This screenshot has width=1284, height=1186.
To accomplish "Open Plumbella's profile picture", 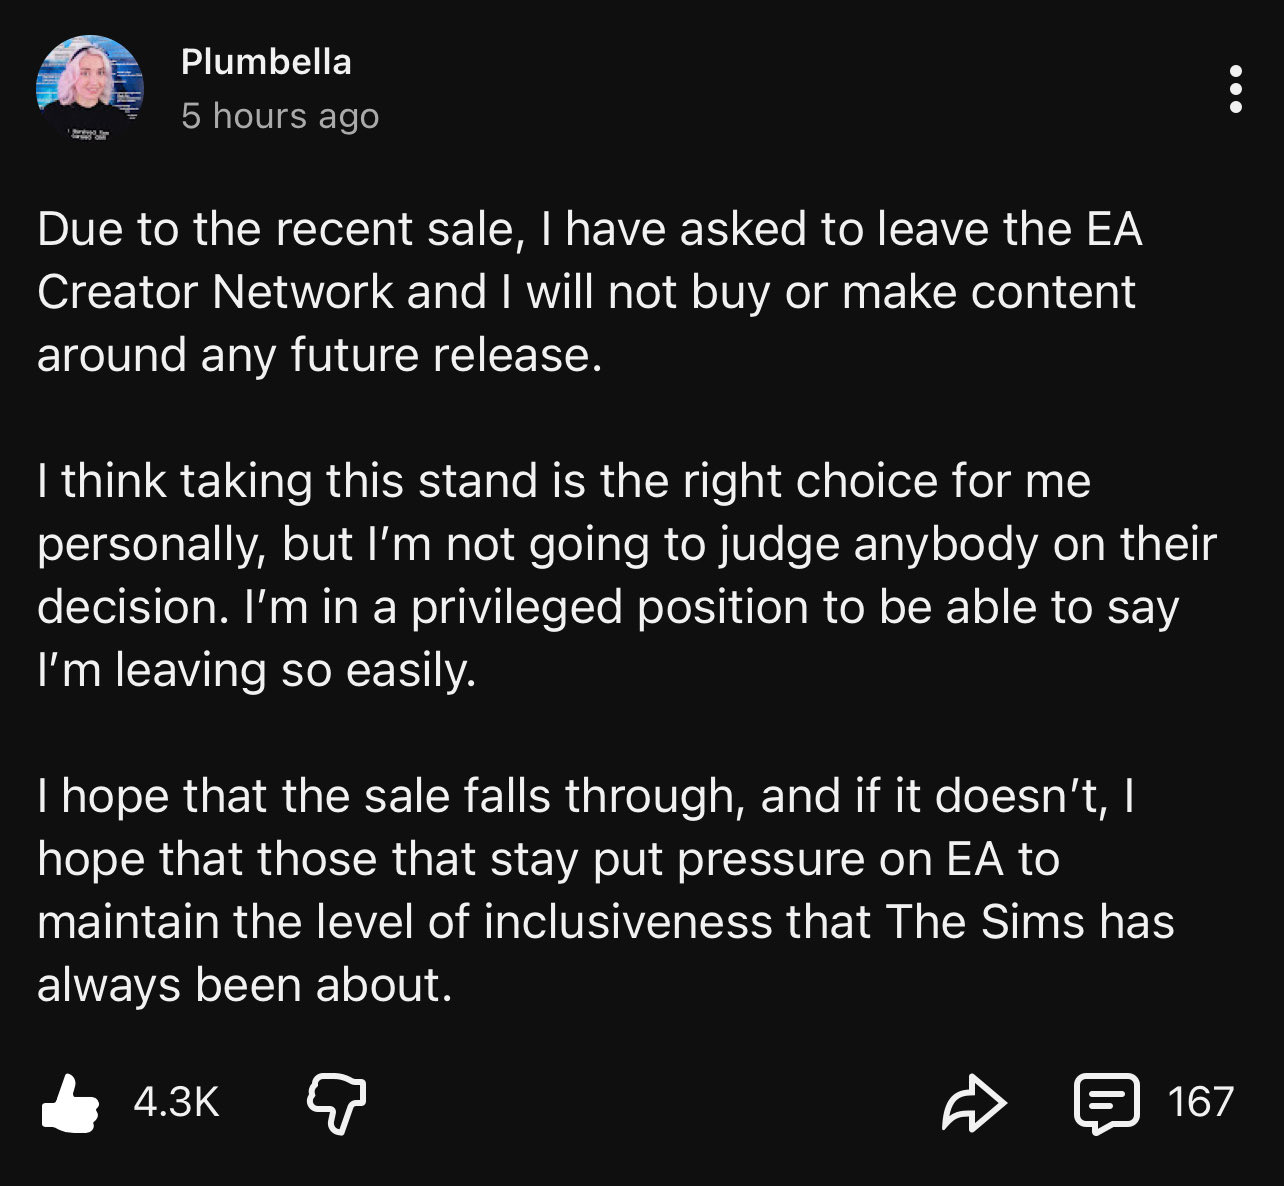I will (89, 89).
